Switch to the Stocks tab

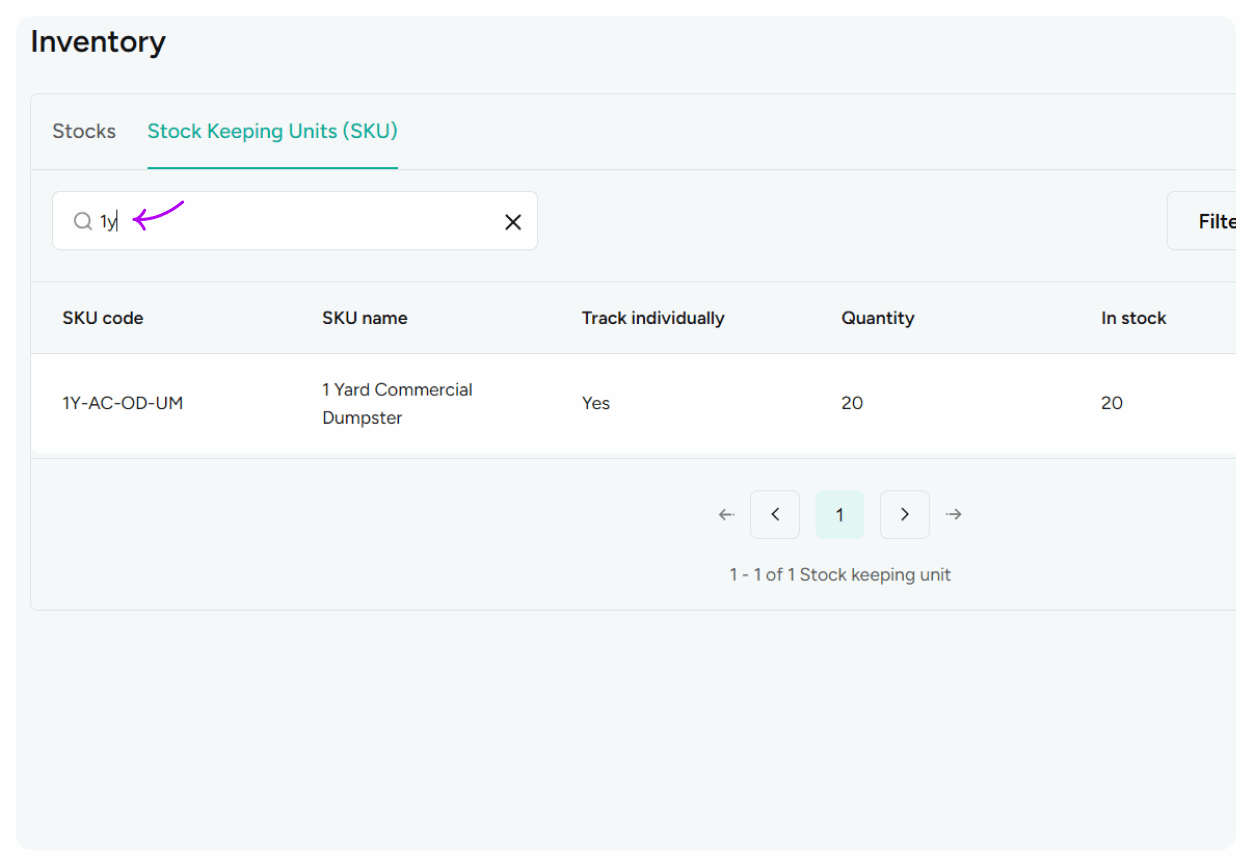point(84,131)
